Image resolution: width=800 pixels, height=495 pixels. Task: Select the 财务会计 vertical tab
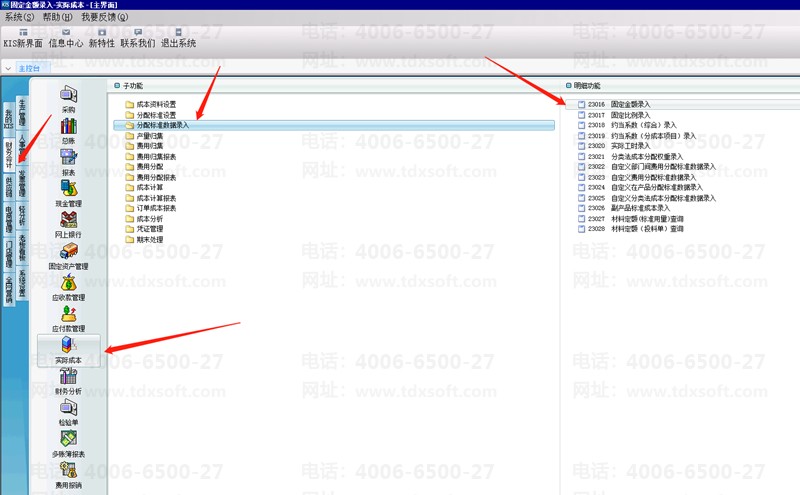click(x=9, y=155)
